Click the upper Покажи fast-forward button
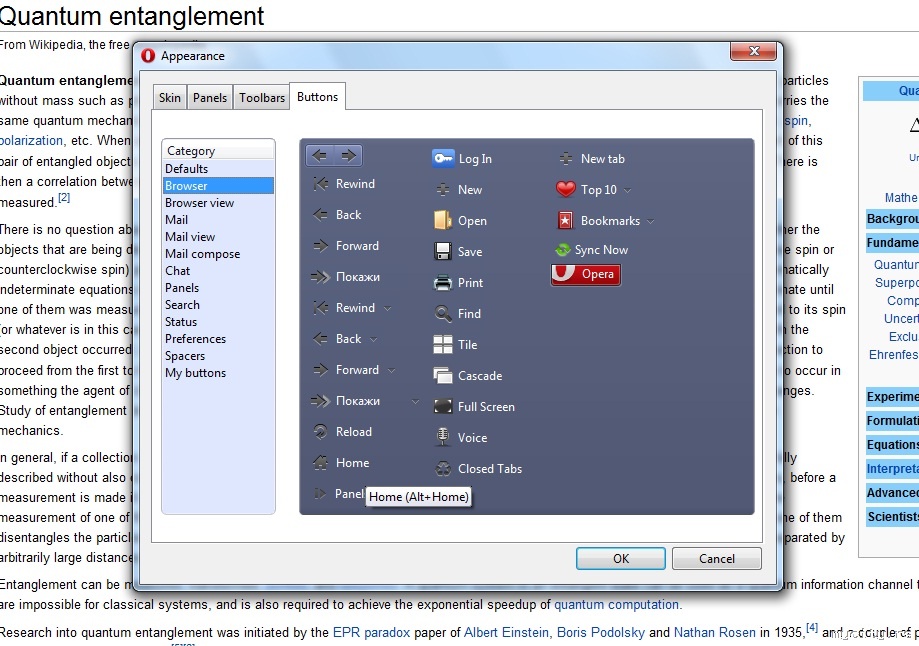Screen dimensions: 919x646 tap(346, 277)
